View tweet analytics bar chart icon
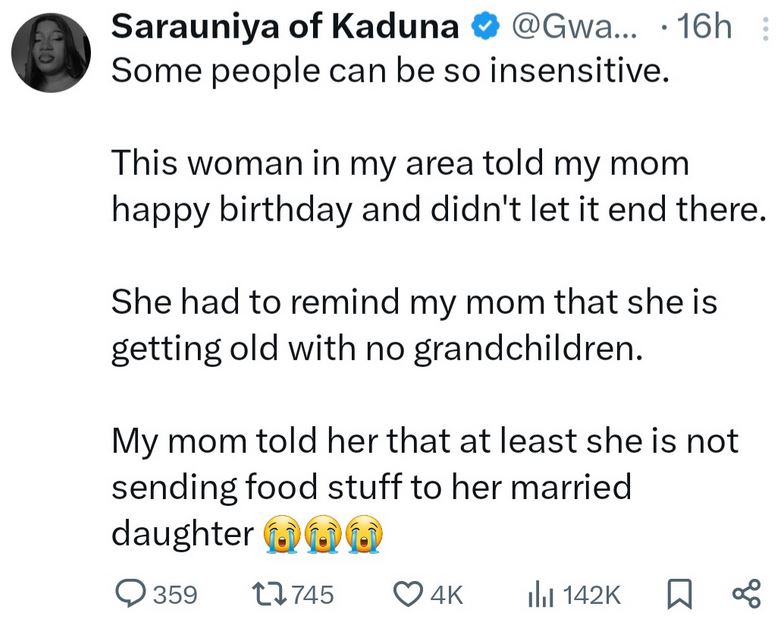784x623 pixels. (540, 595)
